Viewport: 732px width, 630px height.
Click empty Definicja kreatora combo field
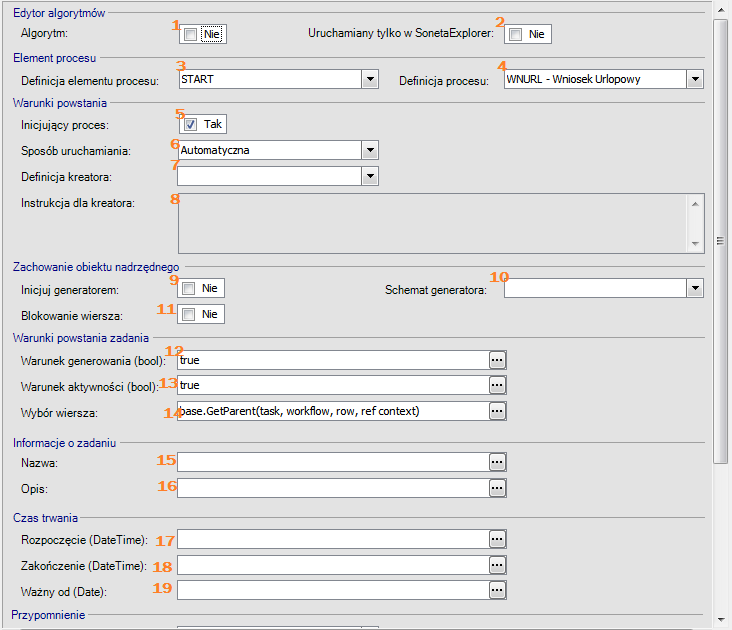[x=270, y=176]
